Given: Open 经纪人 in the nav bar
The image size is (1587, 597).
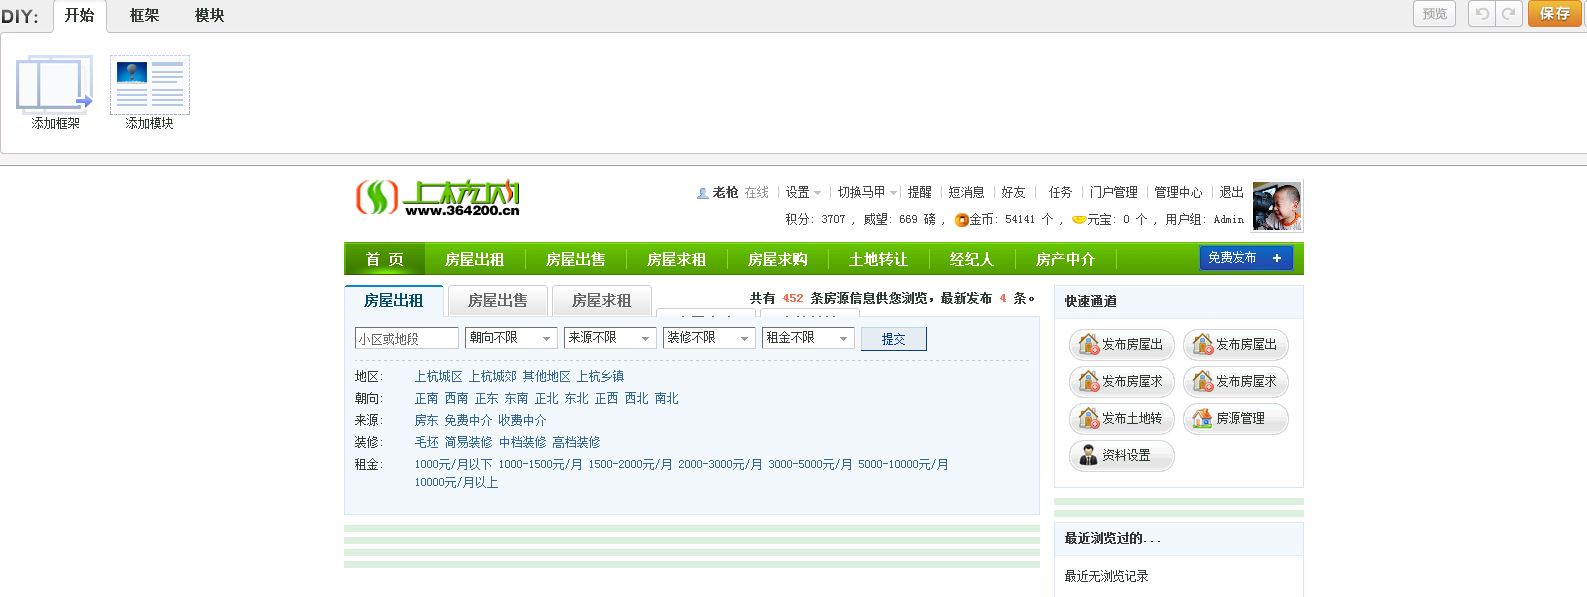Looking at the screenshot, I should [971, 259].
